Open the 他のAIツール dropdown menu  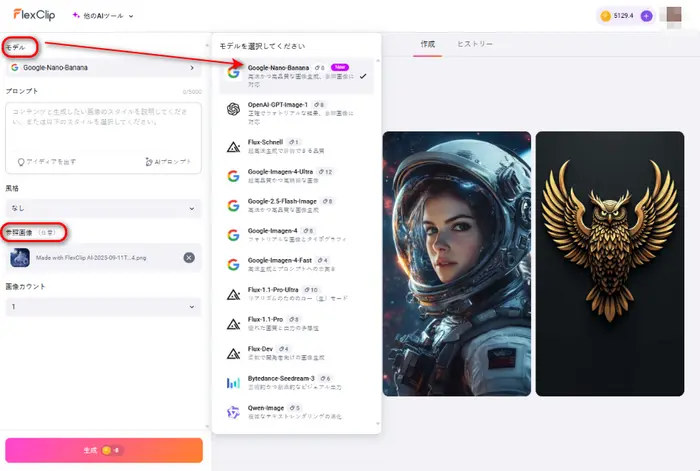tap(103, 16)
